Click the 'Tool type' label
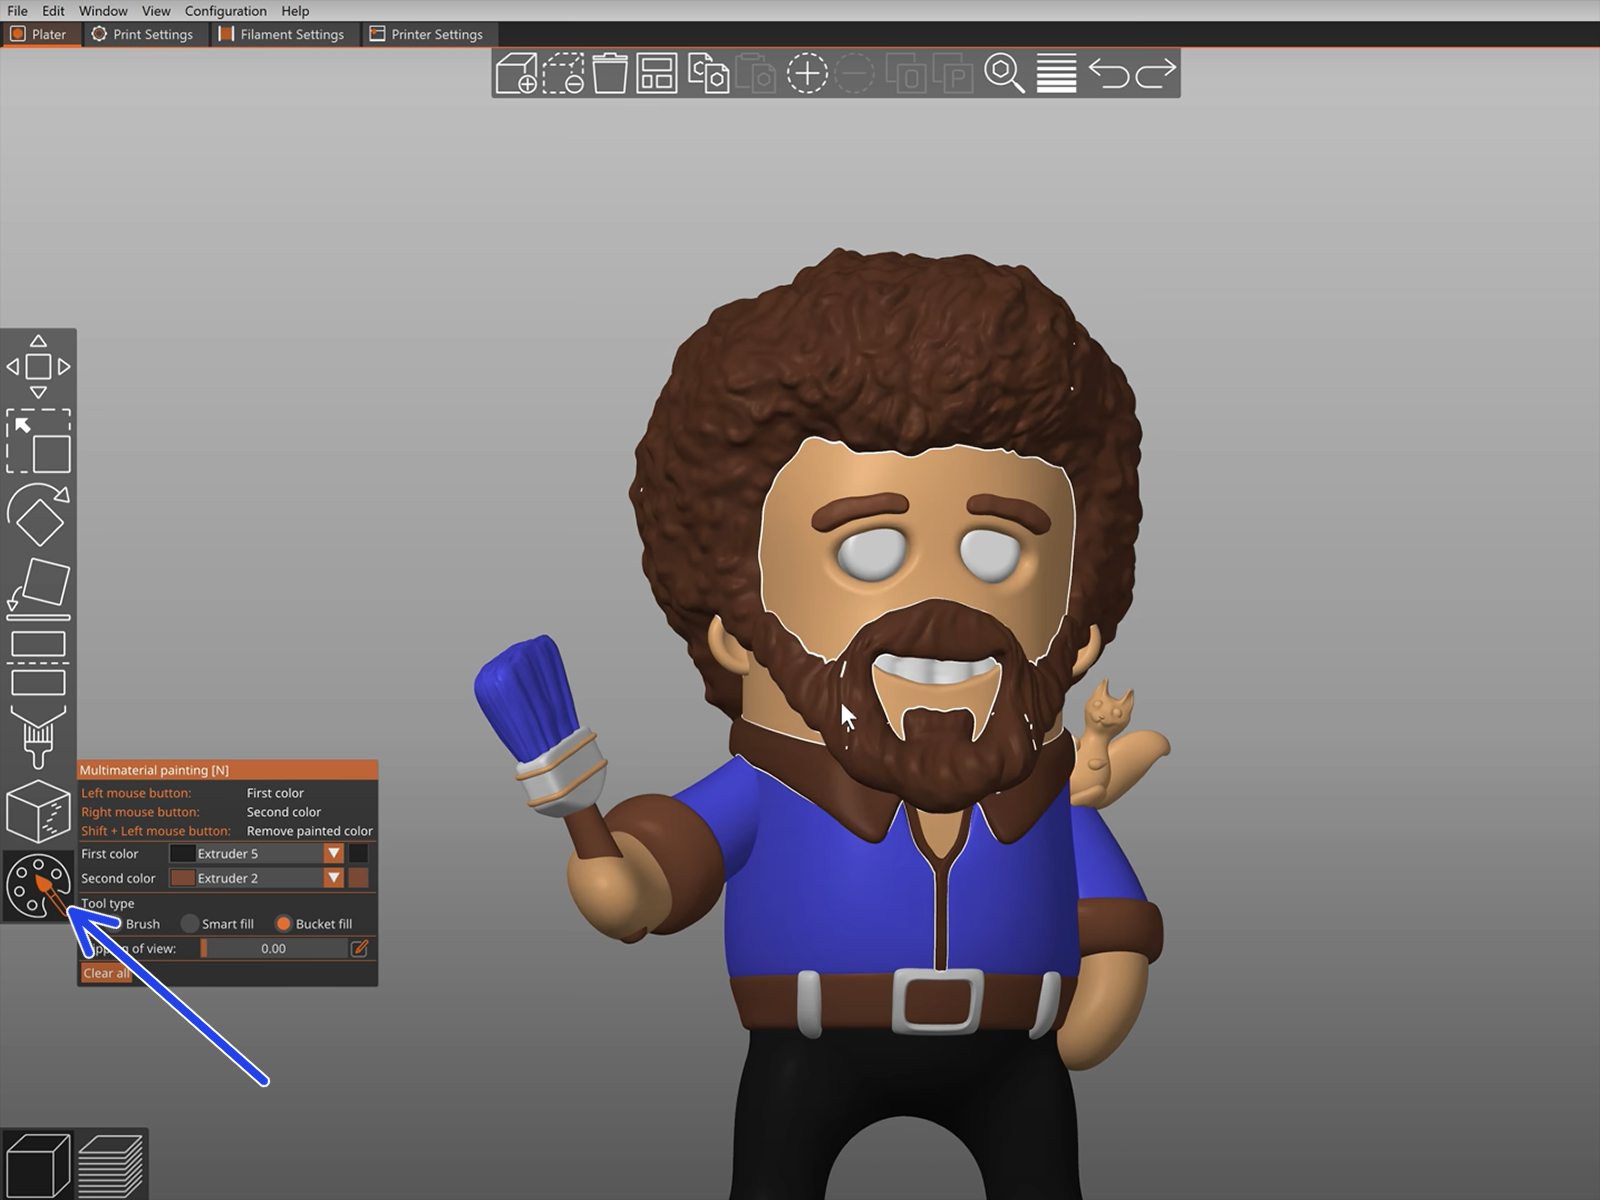 click(x=108, y=903)
